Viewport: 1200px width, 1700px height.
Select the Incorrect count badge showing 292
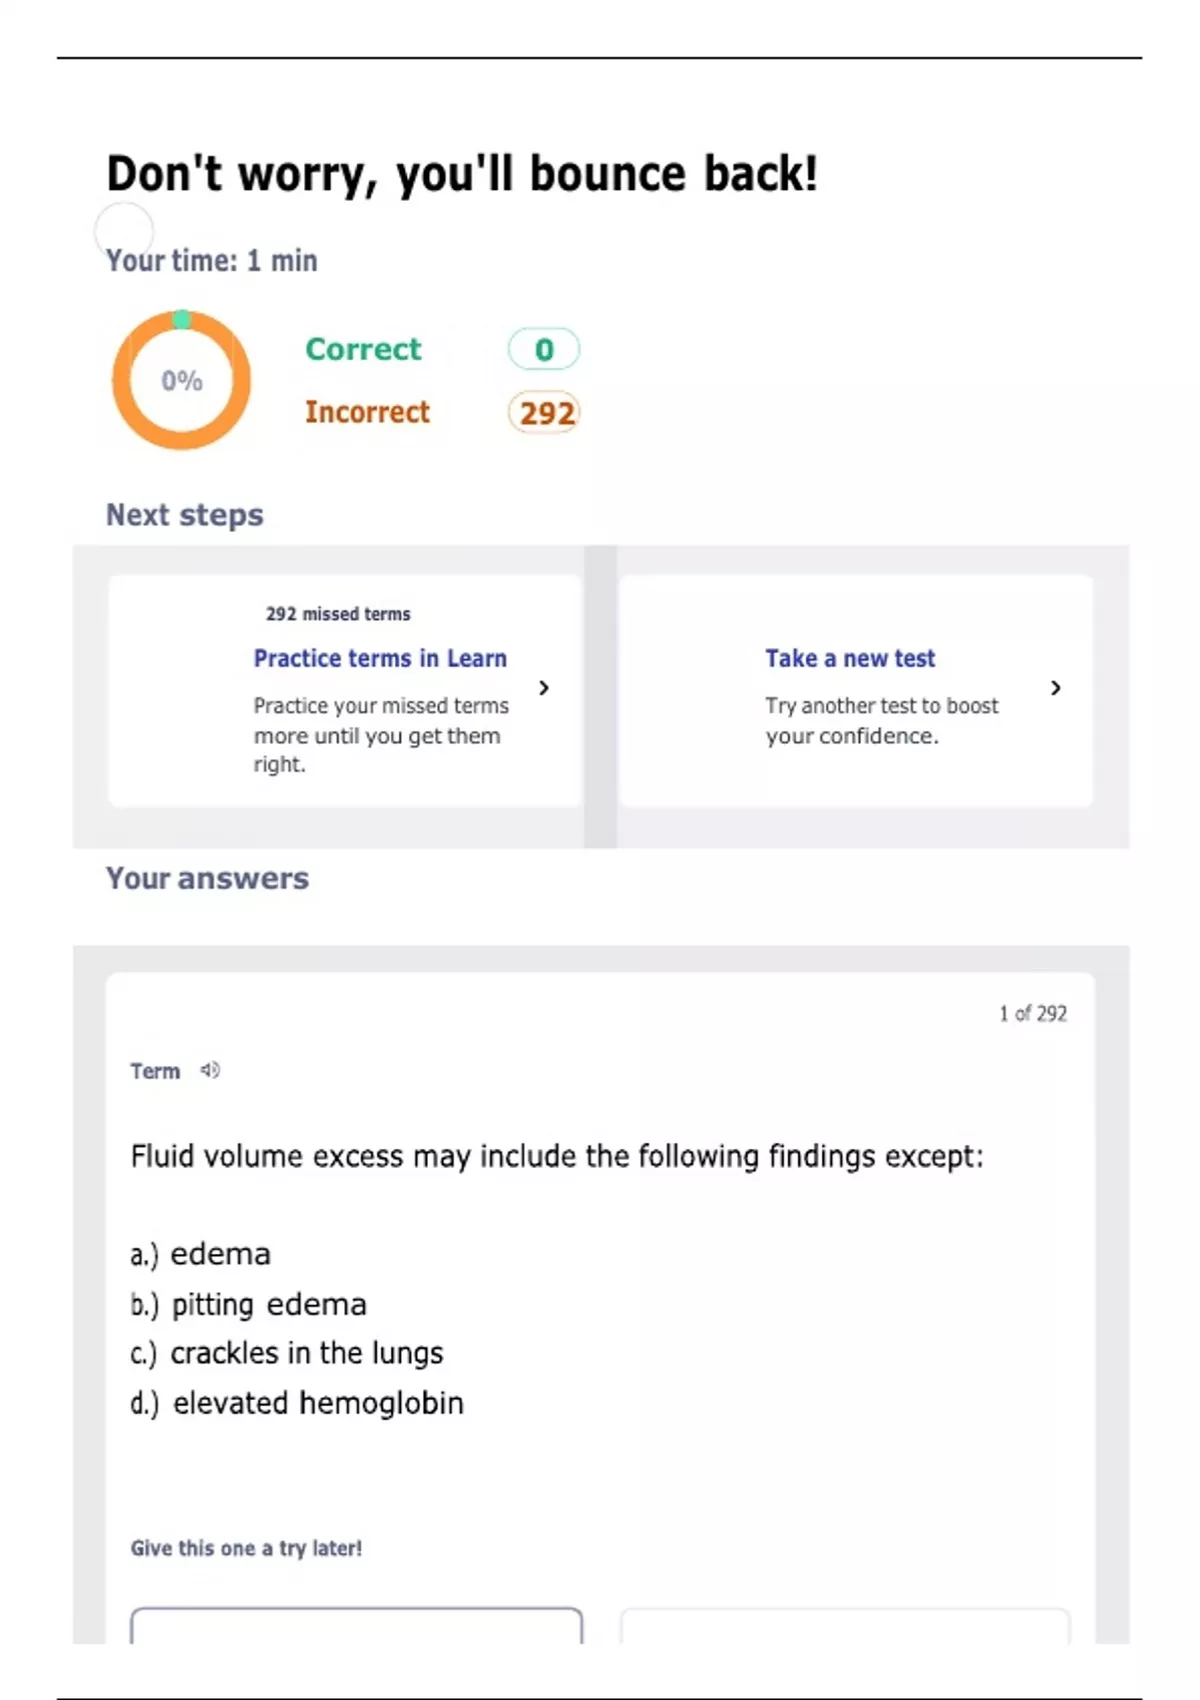544,412
